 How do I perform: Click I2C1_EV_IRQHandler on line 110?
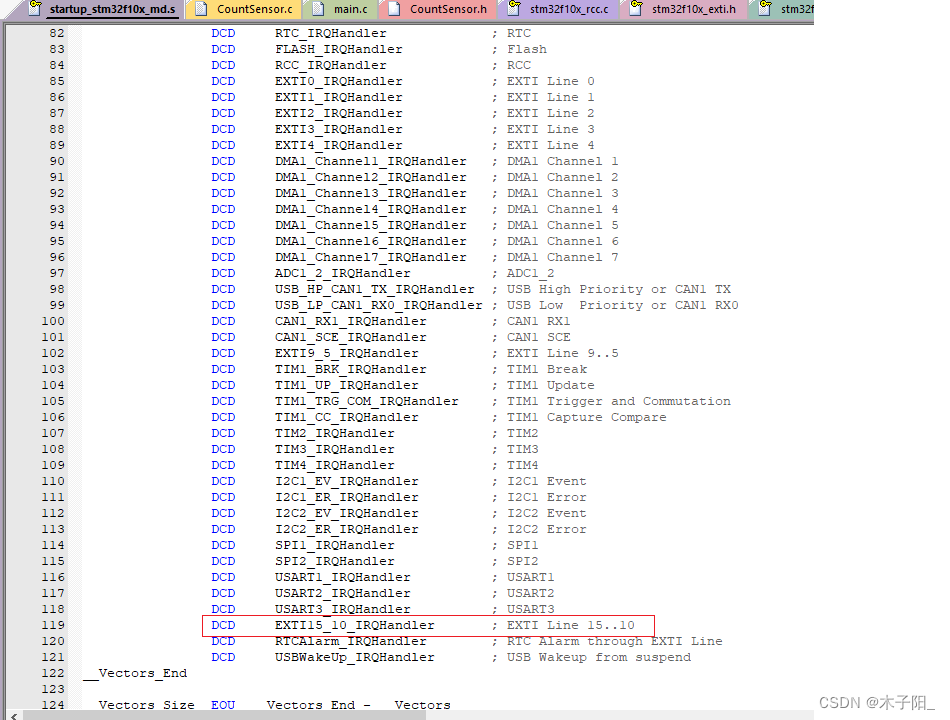pos(347,481)
